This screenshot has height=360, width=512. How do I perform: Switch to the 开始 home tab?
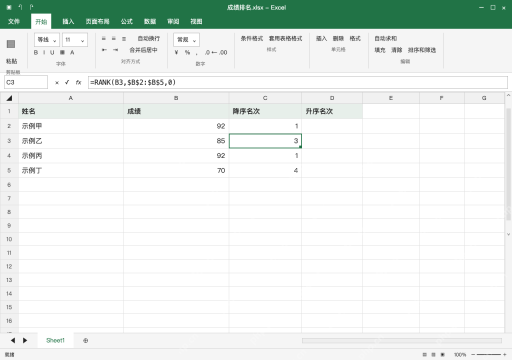[x=41, y=22]
